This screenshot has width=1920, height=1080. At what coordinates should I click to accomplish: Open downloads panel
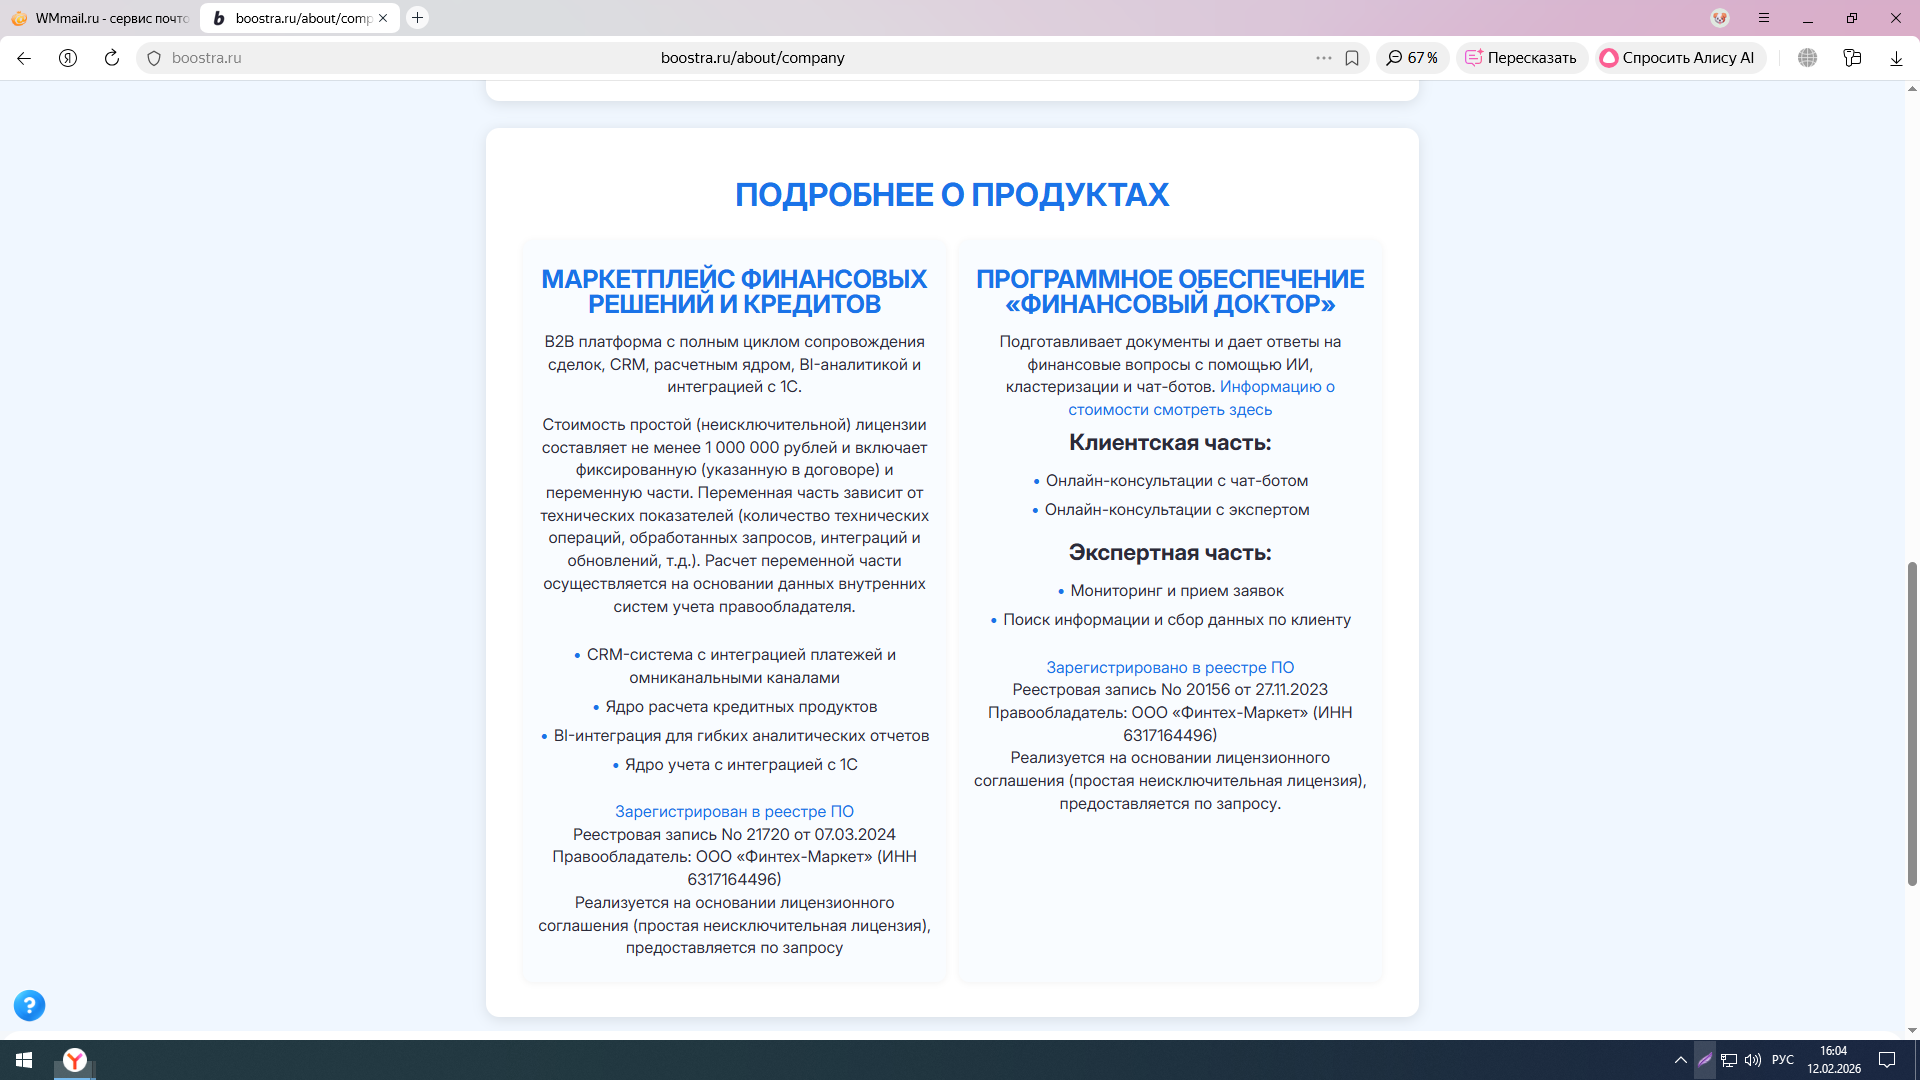[1896, 58]
